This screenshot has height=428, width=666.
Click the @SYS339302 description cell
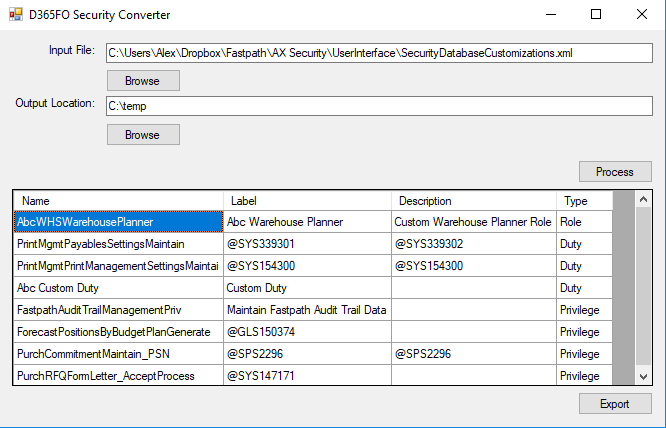point(474,244)
